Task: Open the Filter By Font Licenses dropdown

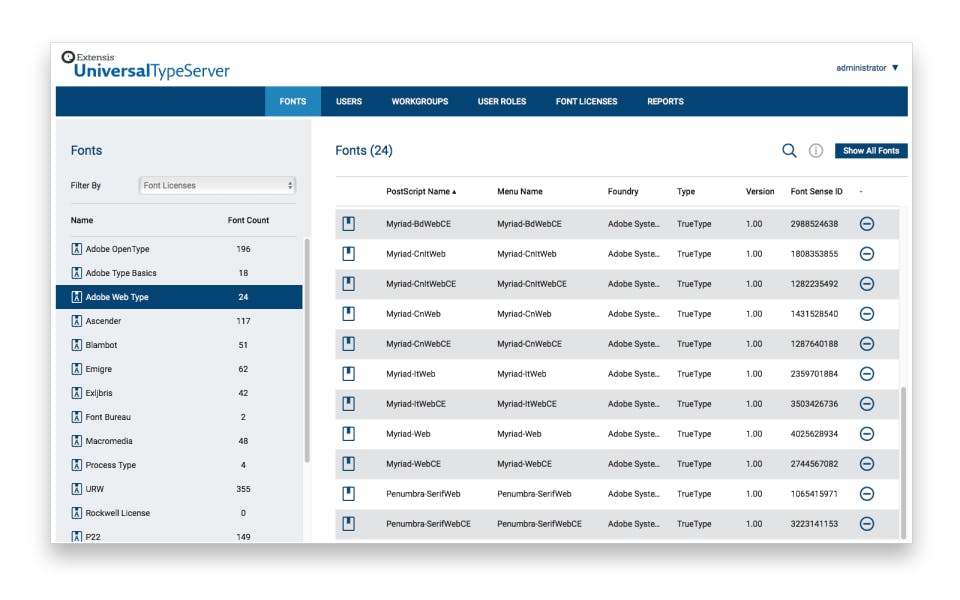Action: tap(217, 186)
